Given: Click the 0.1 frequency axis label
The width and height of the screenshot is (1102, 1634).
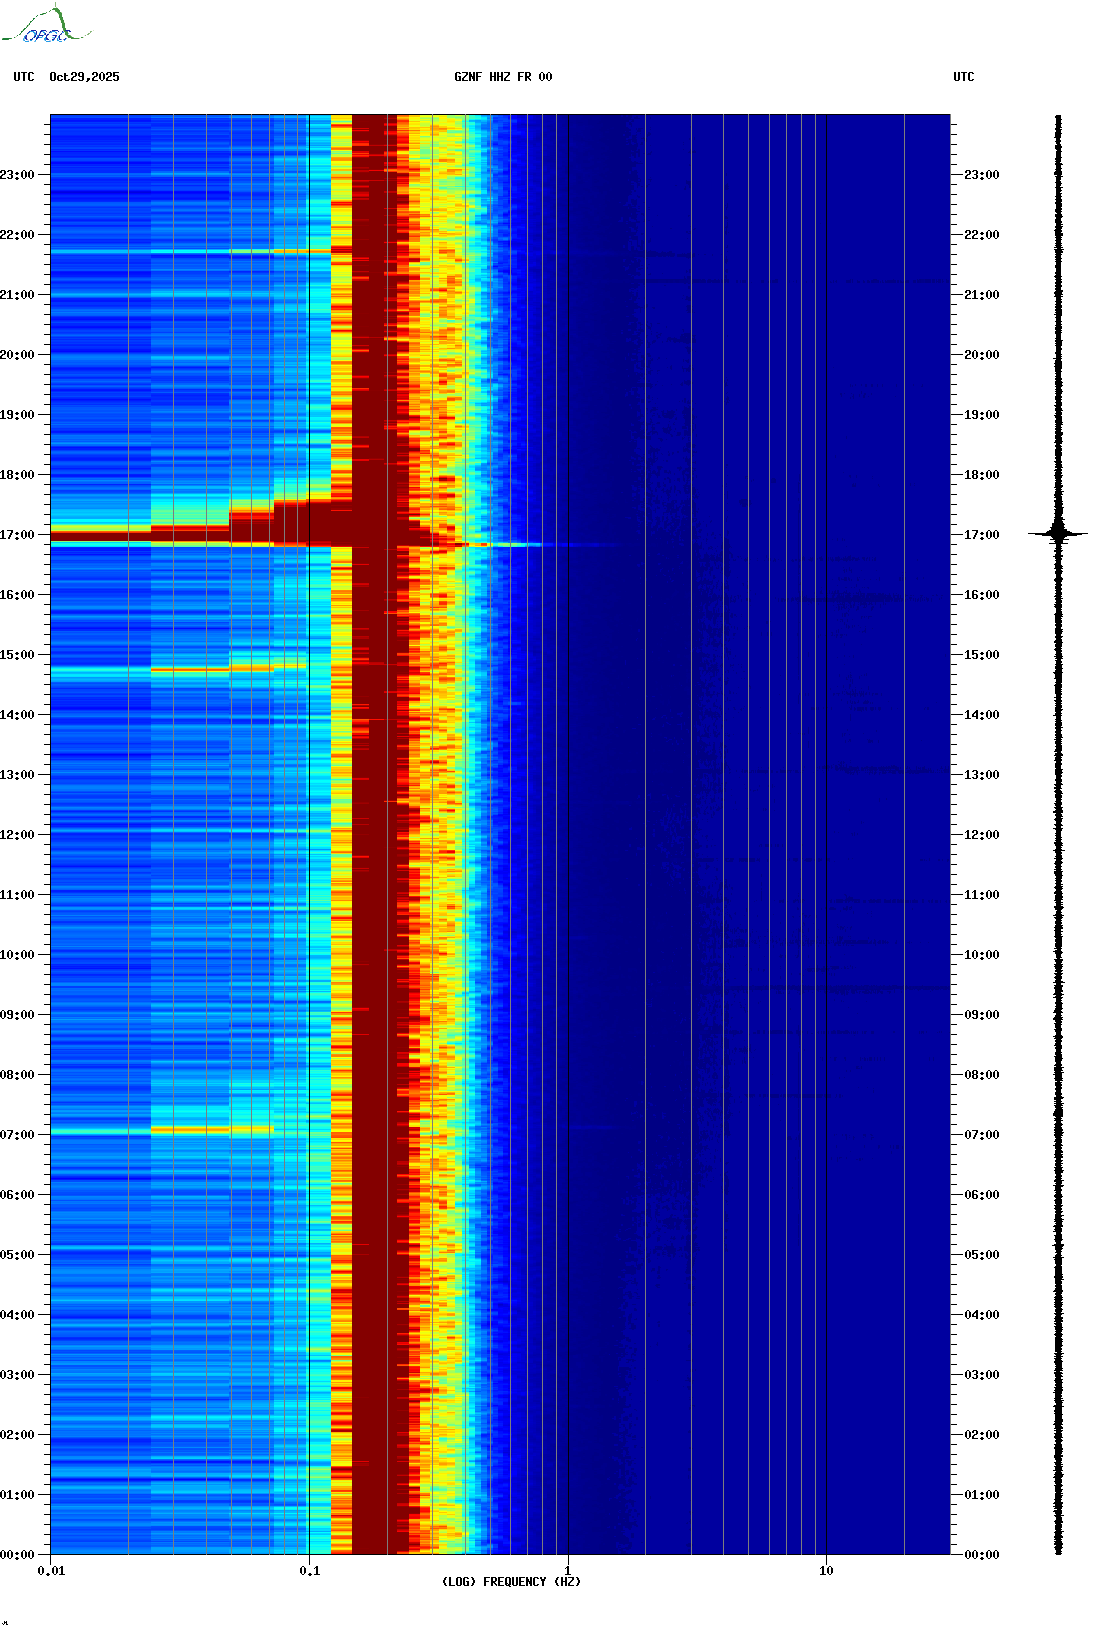Looking at the screenshot, I should [x=310, y=1571].
